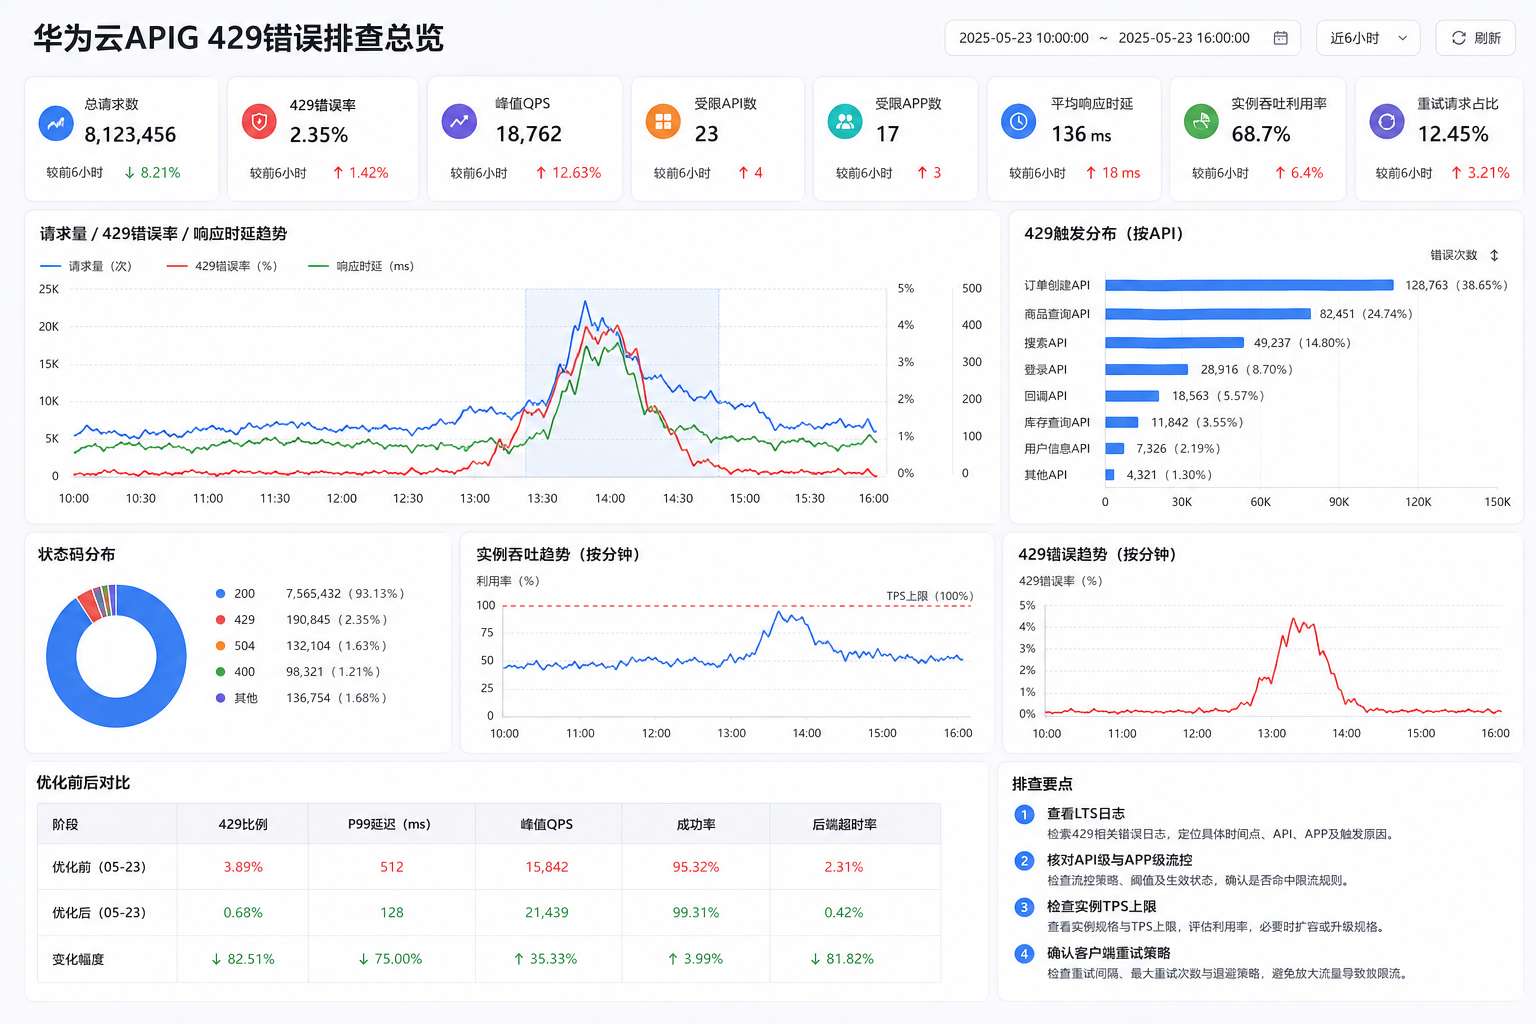Select the 优化前（05-23） row label
The height and width of the screenshot is (1024, 1536).
(99, 867)
